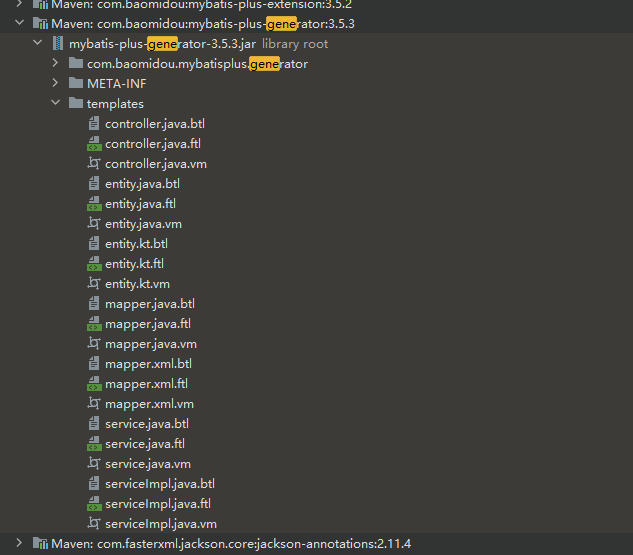Click the controller.java.ftl FreeMarker icon

[x=94, y=143]
